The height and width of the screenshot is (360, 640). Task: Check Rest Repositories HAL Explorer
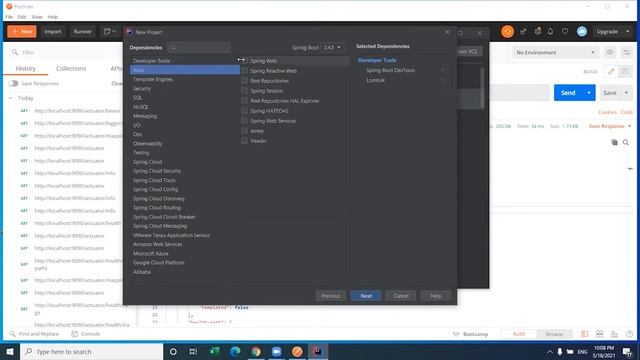pyautogui.click(x=244, y=101)
